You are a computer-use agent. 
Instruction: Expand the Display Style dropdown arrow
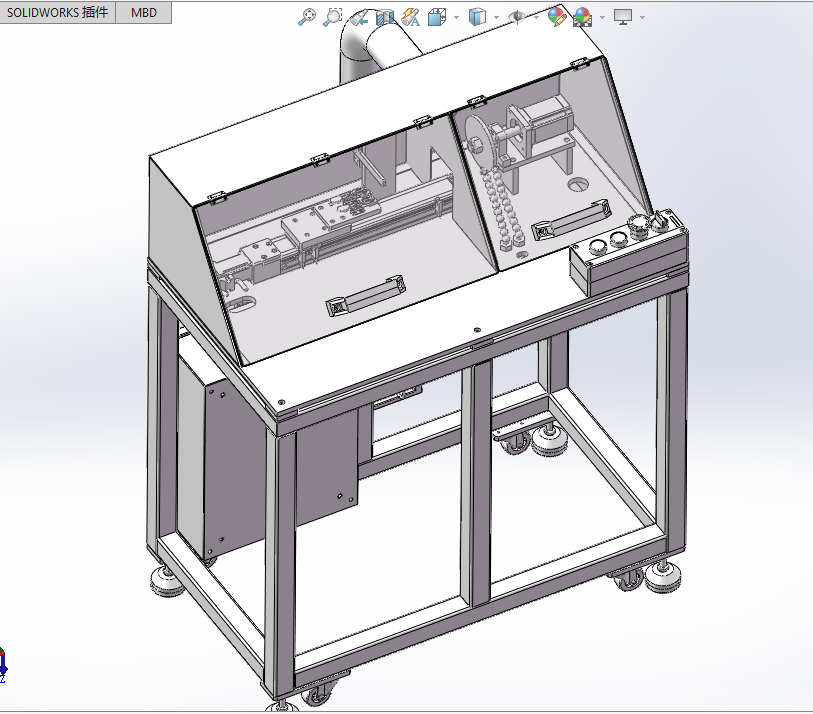pyautogui.click(x=496, y=17)
